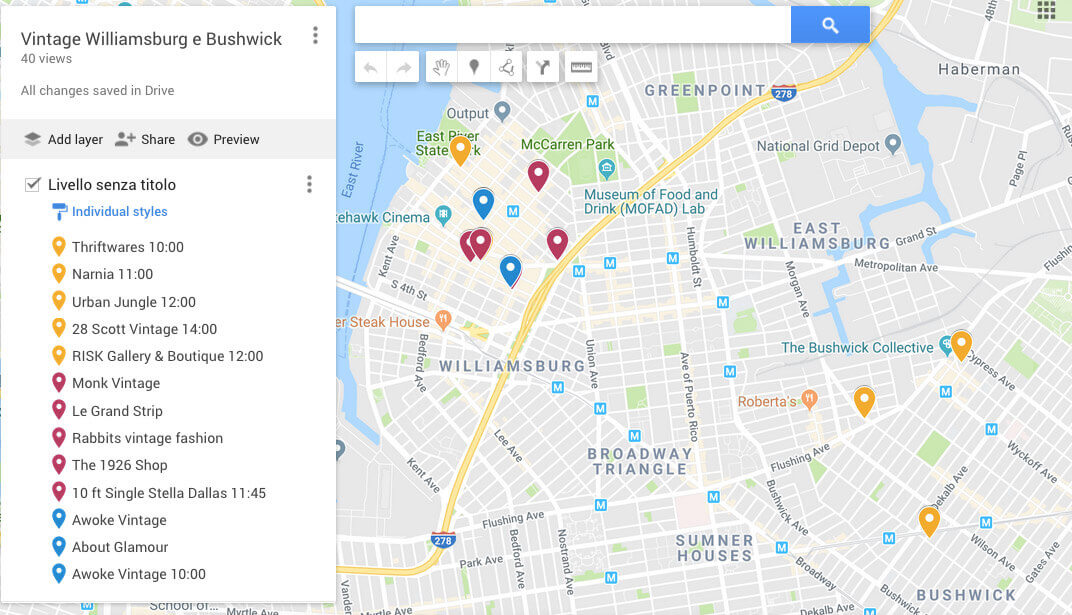Click the orange pin icon beside Thriftwares 10:00
Image resolution: width=1072 pixels, height=615 pixels.
point(59,246)
